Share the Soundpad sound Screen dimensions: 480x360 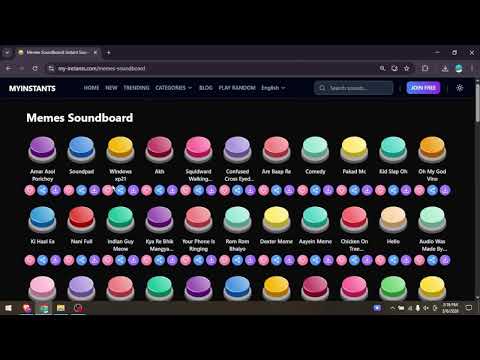pyautogui.click(x=82, y=190)
